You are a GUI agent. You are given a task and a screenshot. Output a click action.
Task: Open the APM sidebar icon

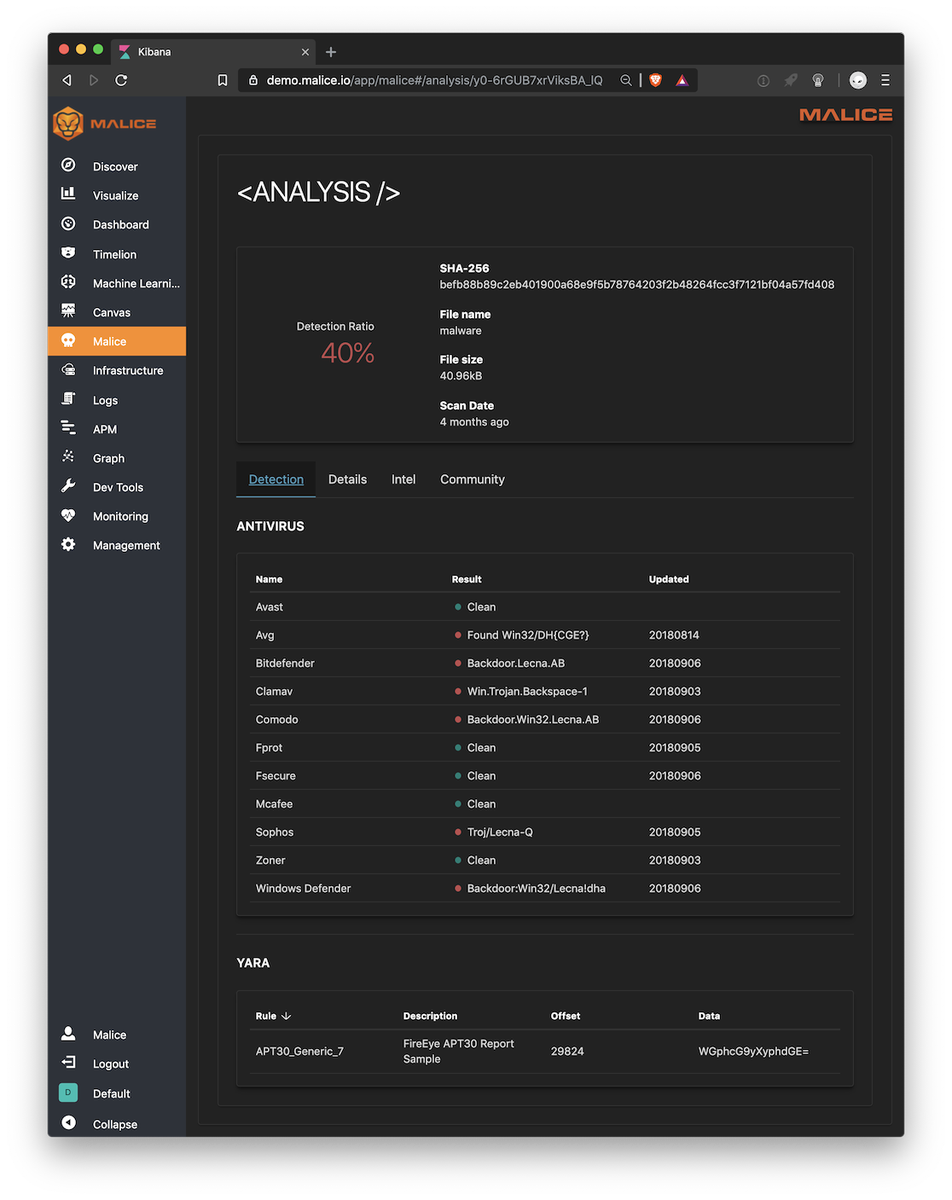point(68,428)
